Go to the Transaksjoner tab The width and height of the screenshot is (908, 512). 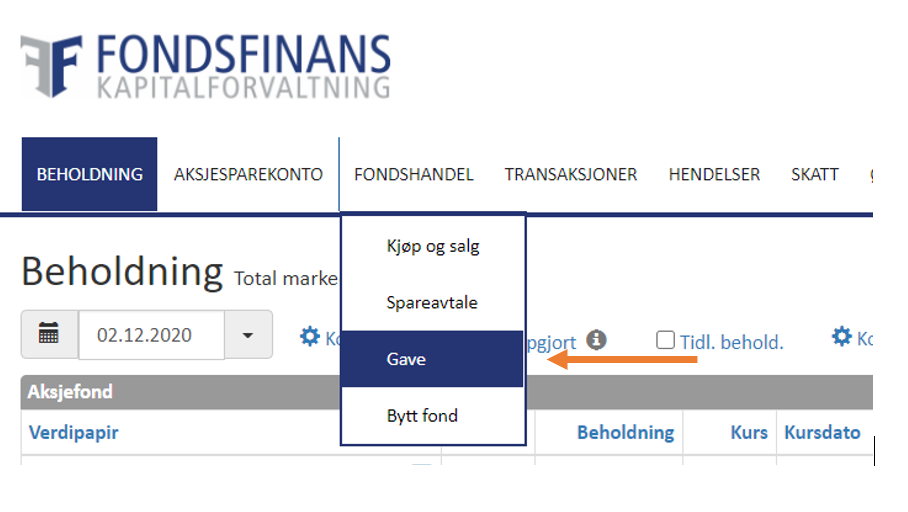pos(571,174)
